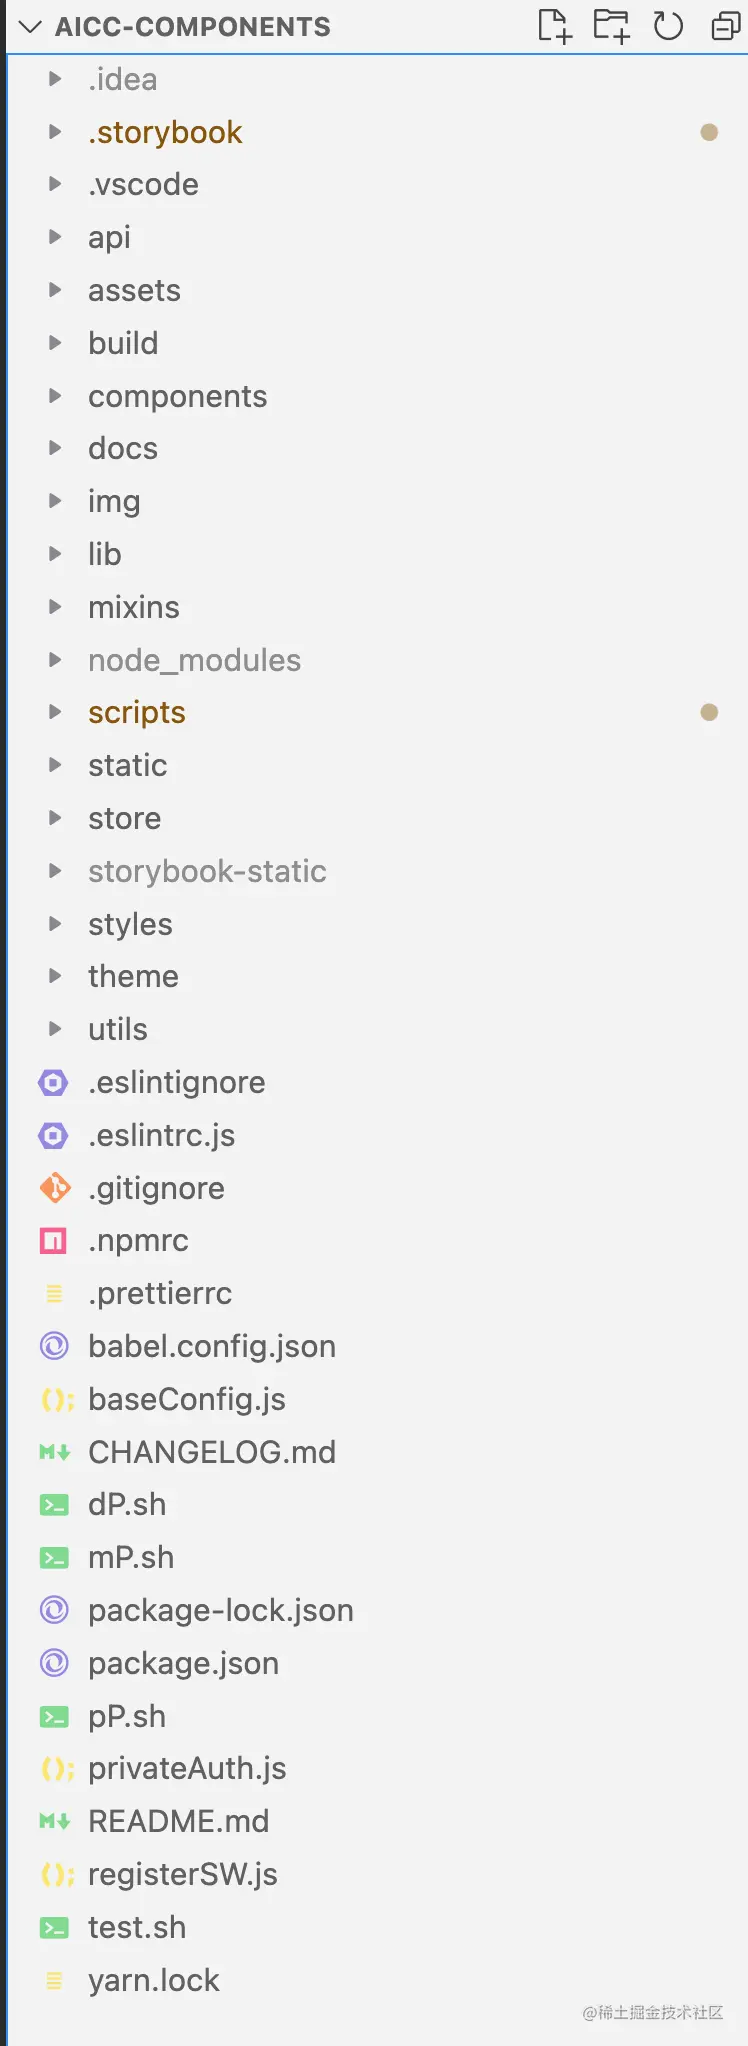Select the scripts folder
Screen dimensions: 748x2046
tap(137, 713)
